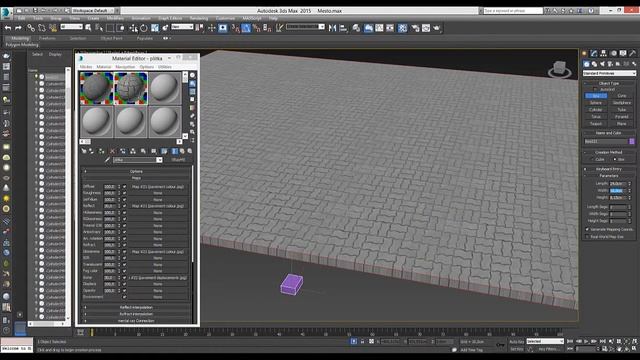Image resolution: width=640 pixels, height=360 pixels.
Task: Click the Redo arrow in main toolbar
Action: (x=18, y=28)
